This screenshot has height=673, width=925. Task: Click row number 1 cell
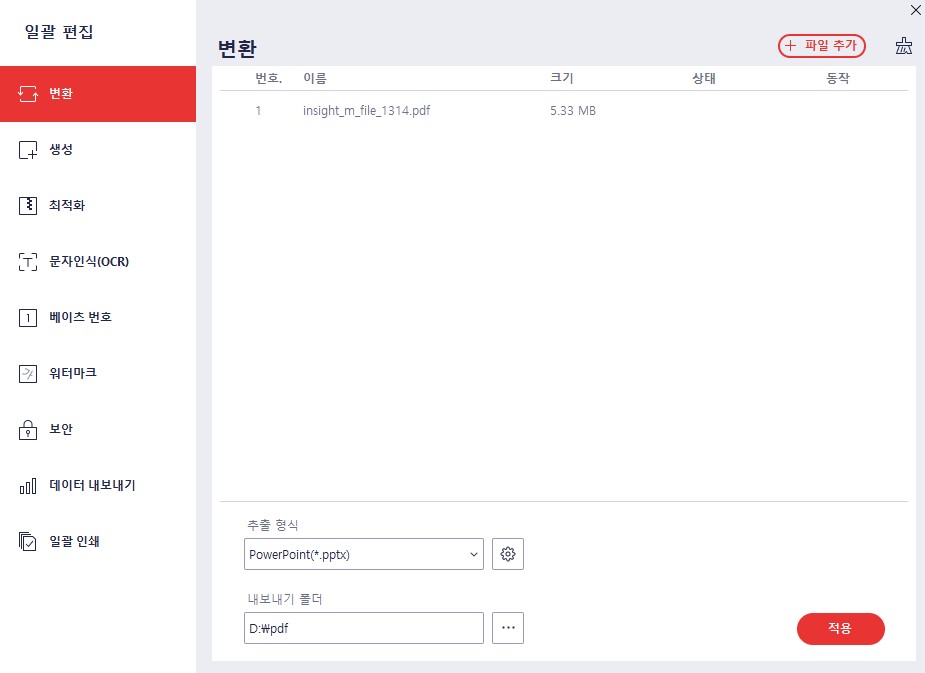(258, 111)
